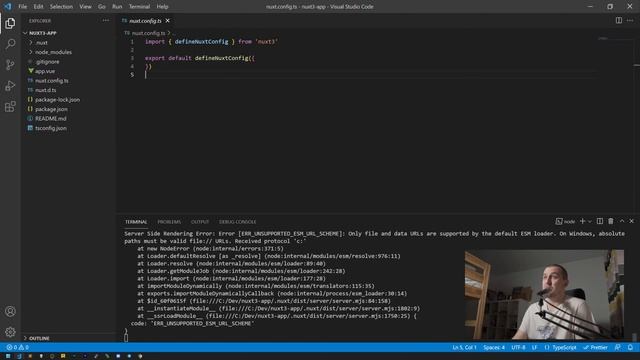
Task: Open the Help menu
Action: 162,7
